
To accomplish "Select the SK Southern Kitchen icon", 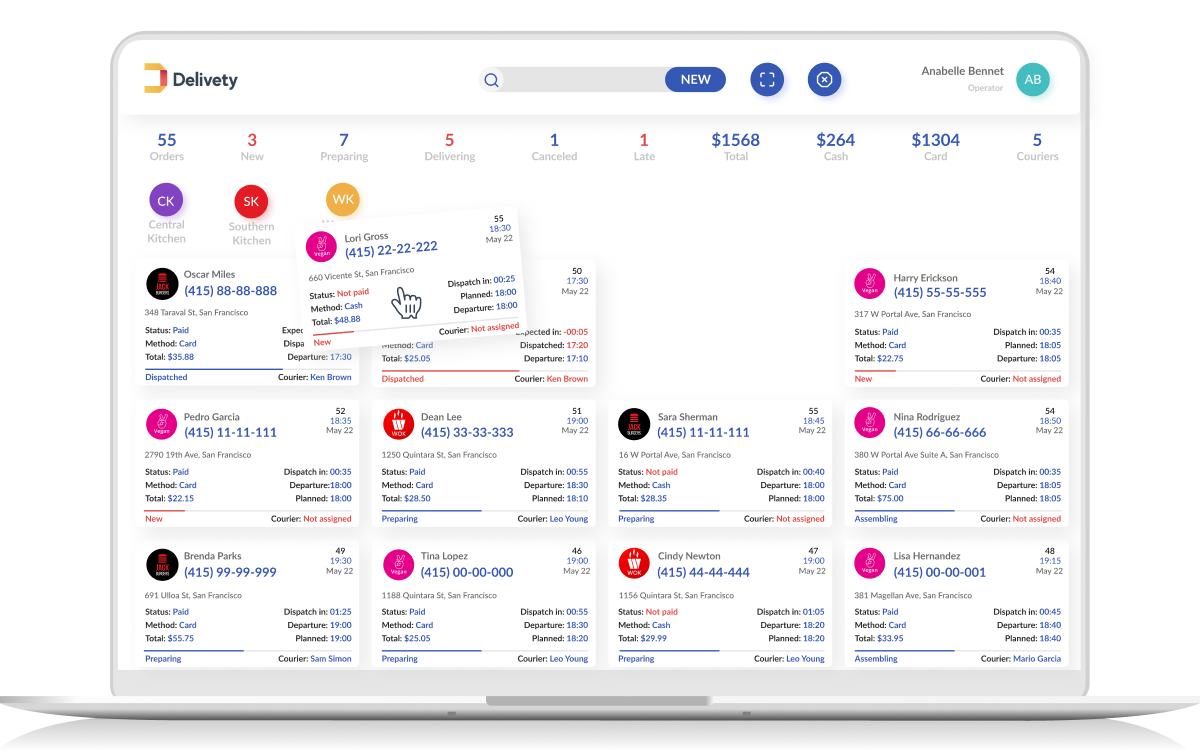I will 251,202.
